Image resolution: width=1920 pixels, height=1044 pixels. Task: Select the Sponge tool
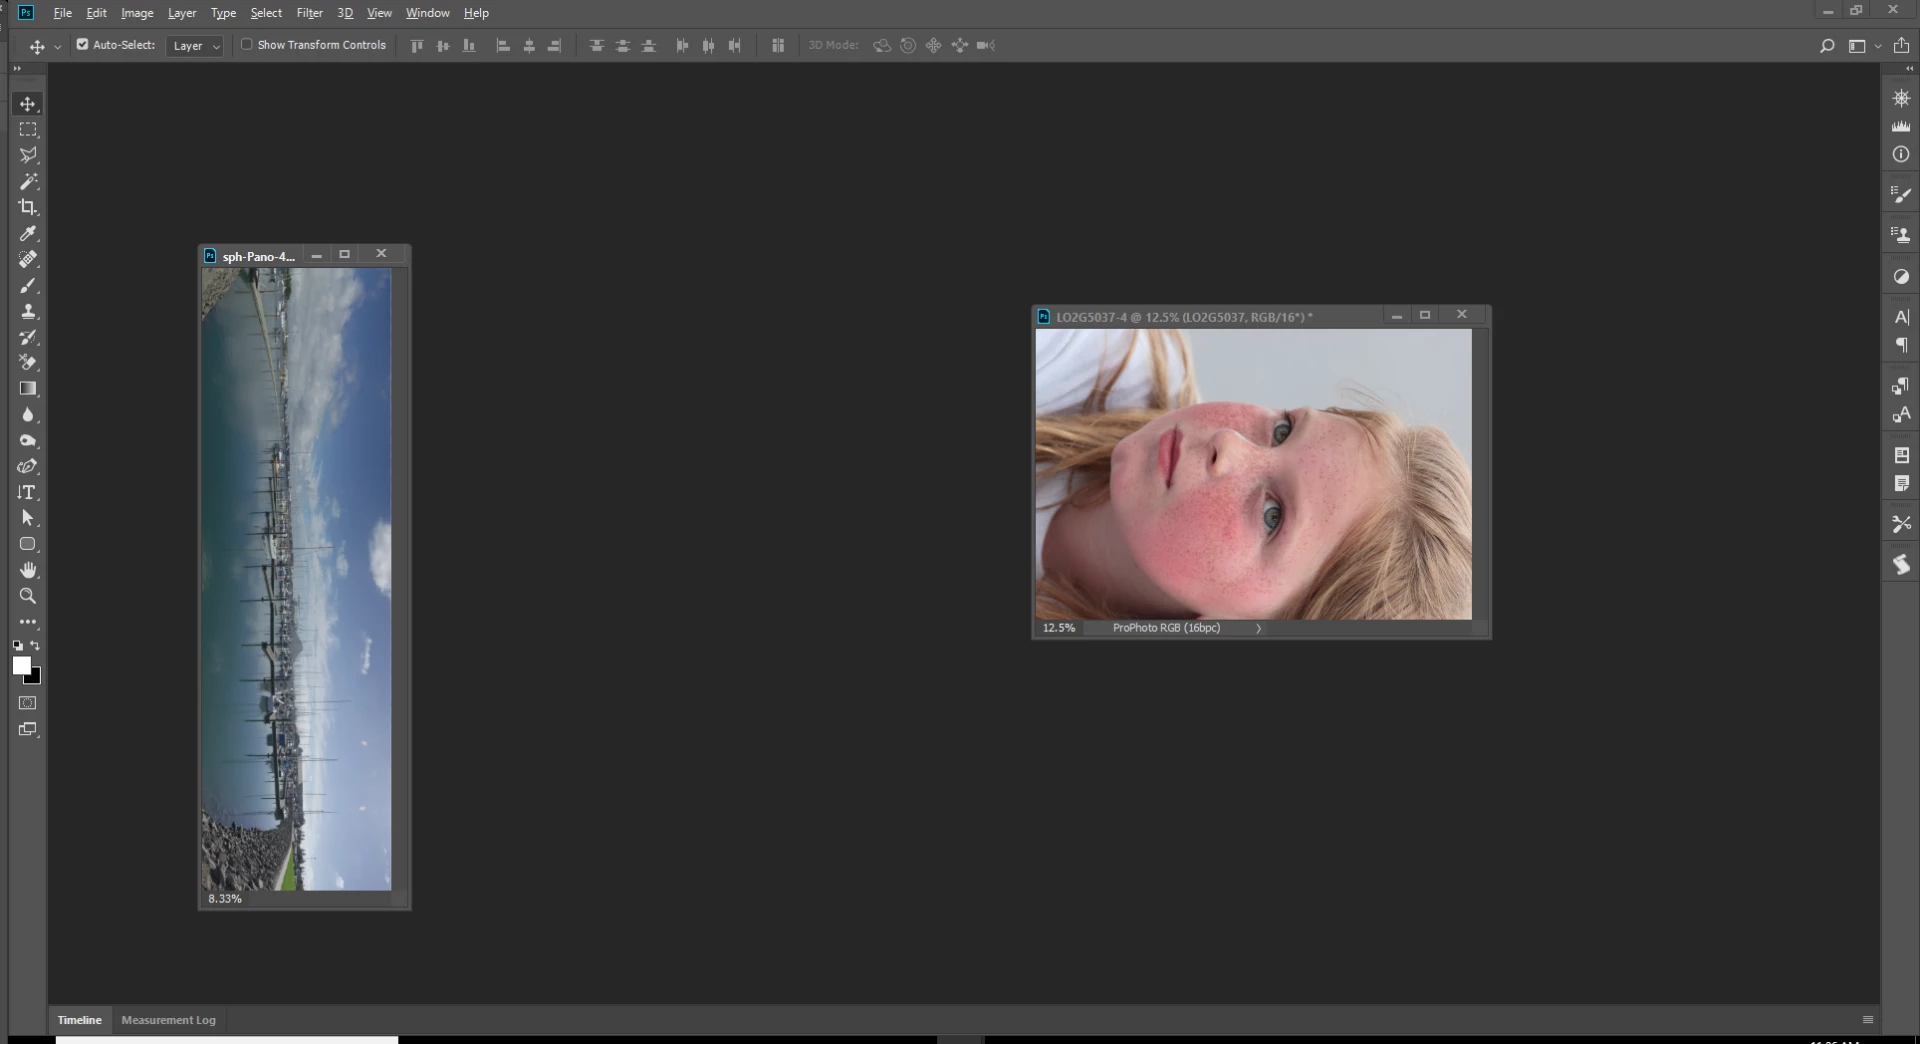click(28, 441)
